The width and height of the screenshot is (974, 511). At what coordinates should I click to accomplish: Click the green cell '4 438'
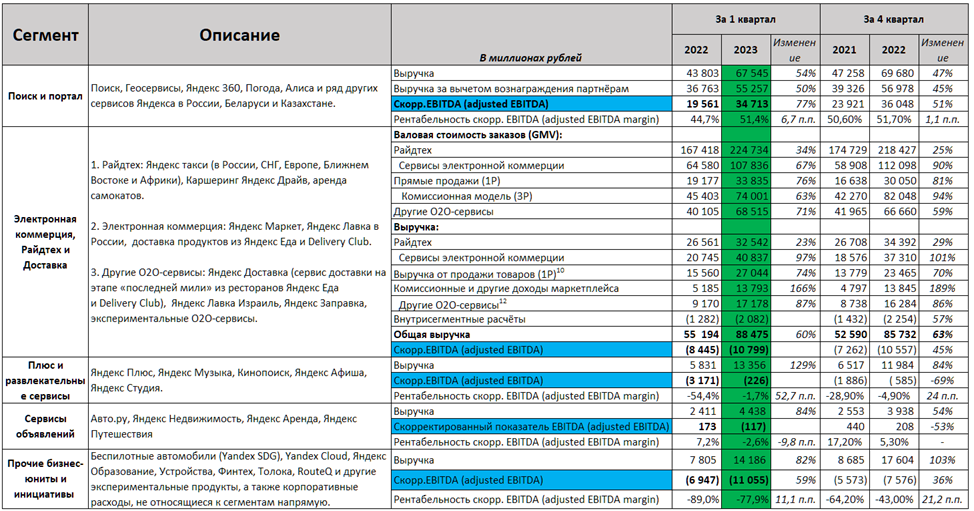pyautogui.click(x=745, y=411)
